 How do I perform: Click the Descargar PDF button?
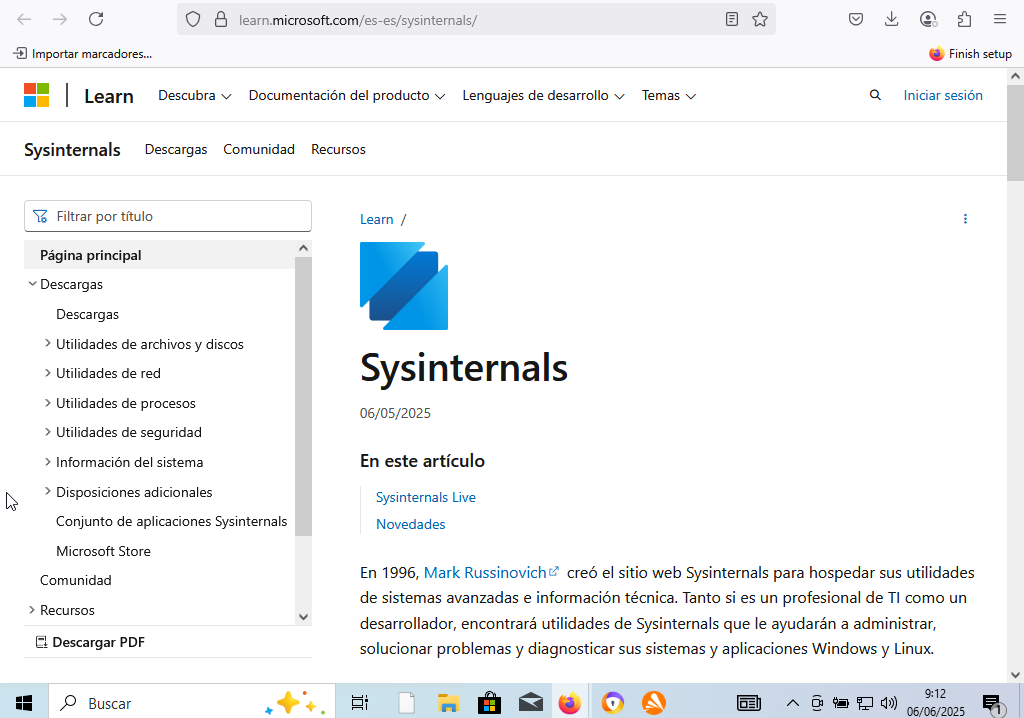click(x=90, y=642)
